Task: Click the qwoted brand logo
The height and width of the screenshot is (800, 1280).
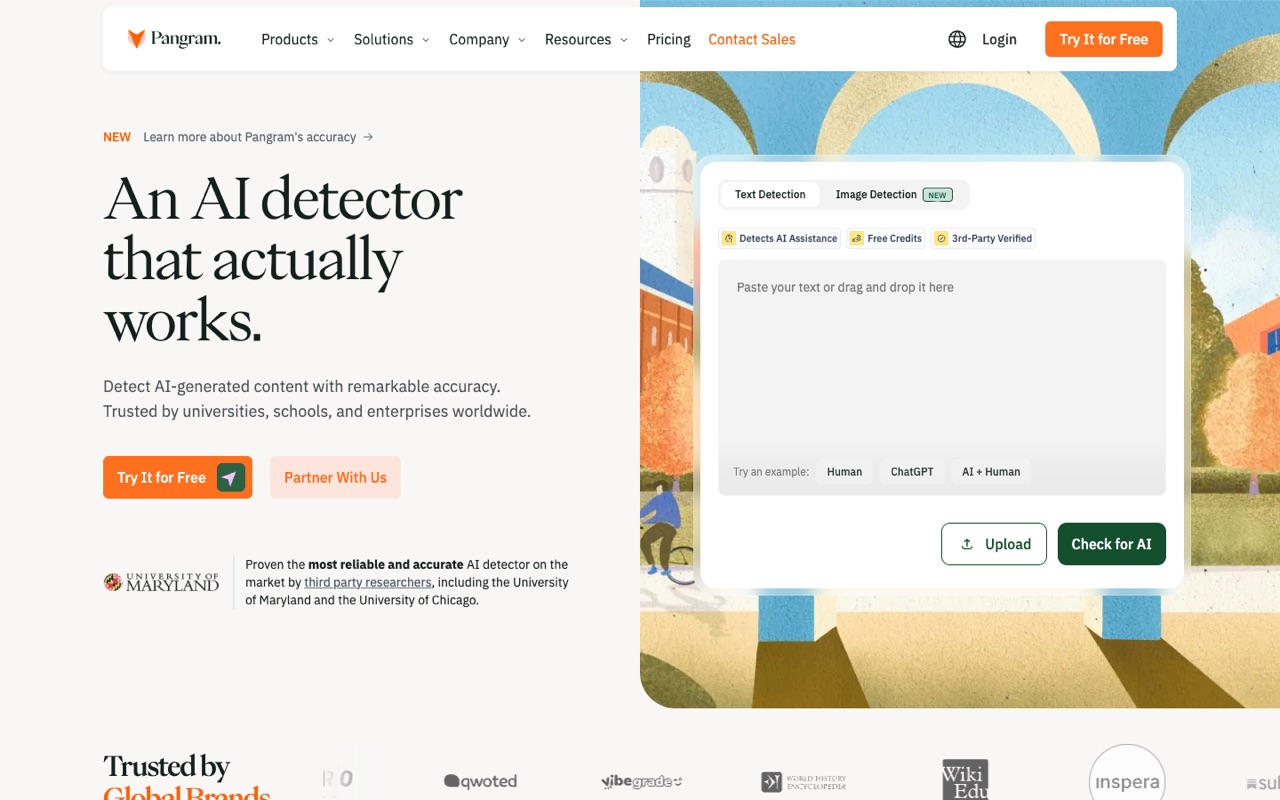Action: click(480, 781)
